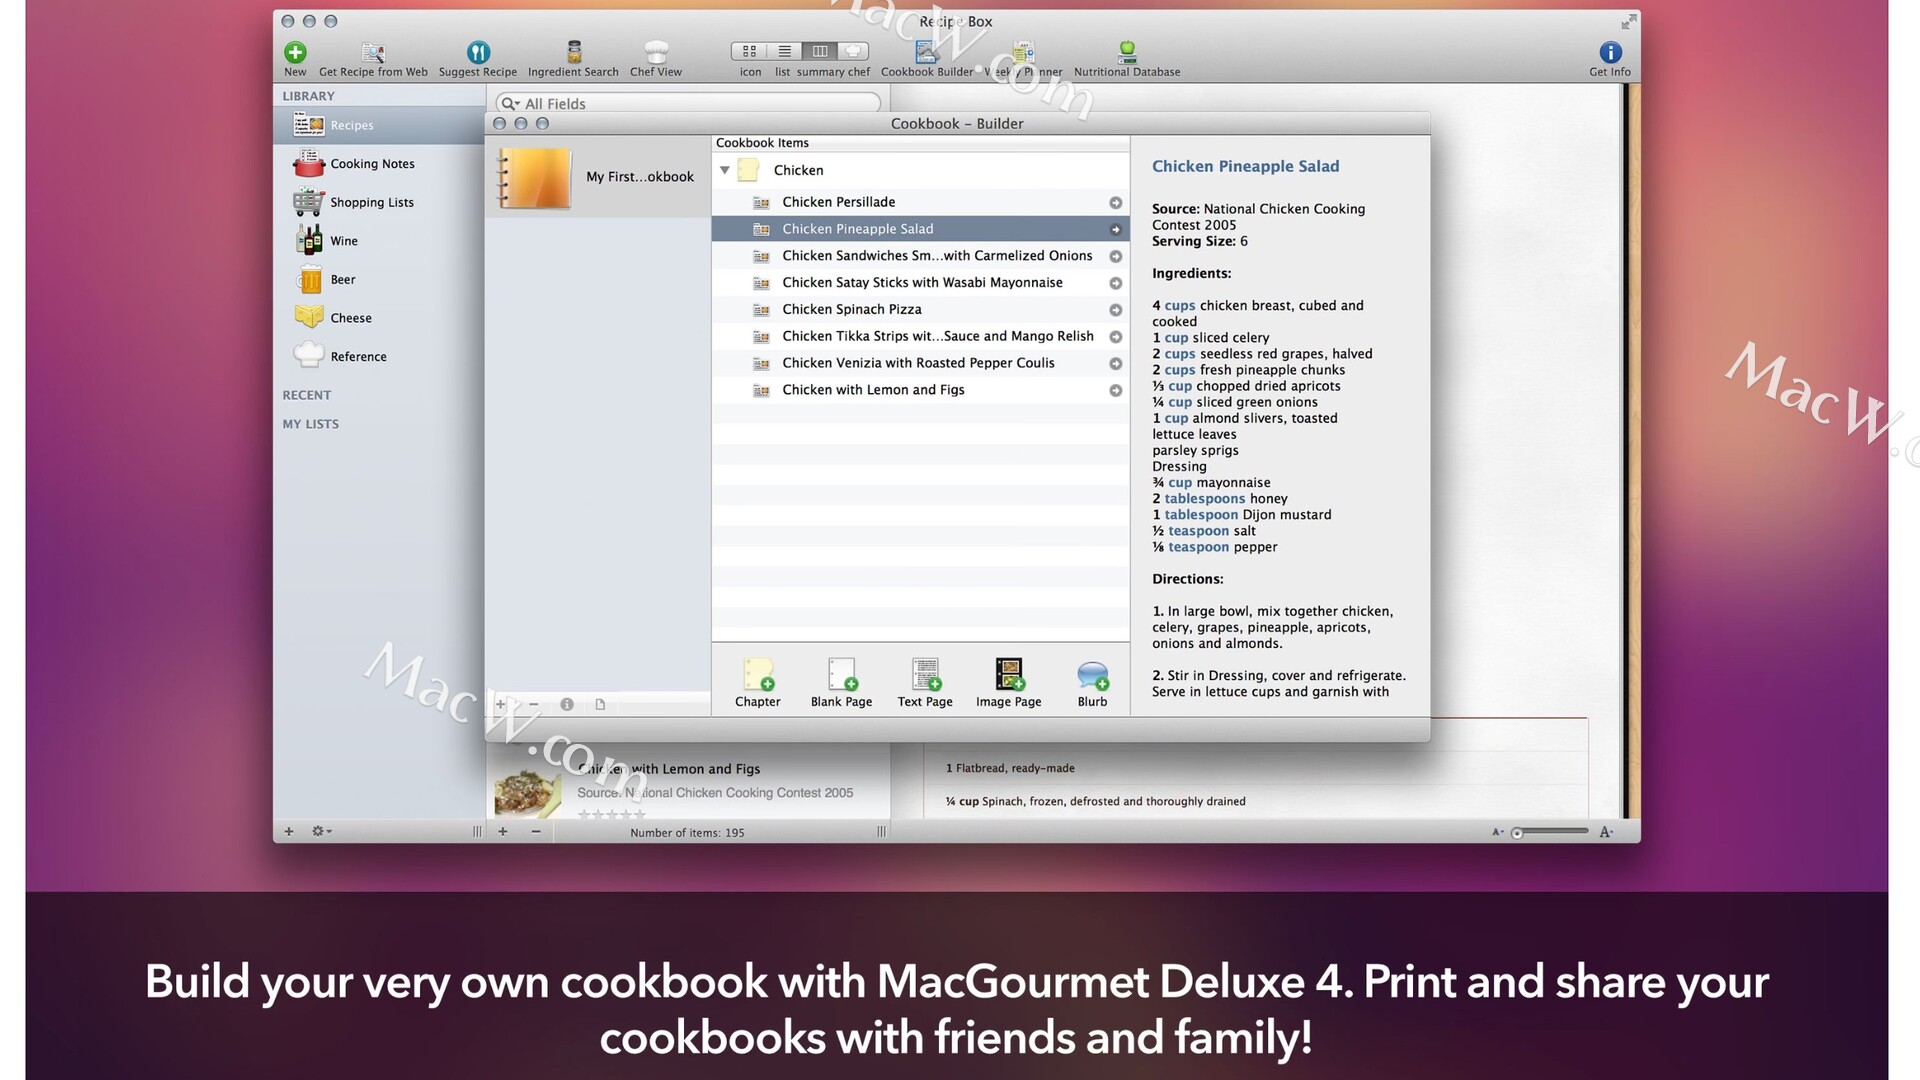
Task: Select Chicken Sandwiches with Carmelized Onions row
Action: coord(920,256)
